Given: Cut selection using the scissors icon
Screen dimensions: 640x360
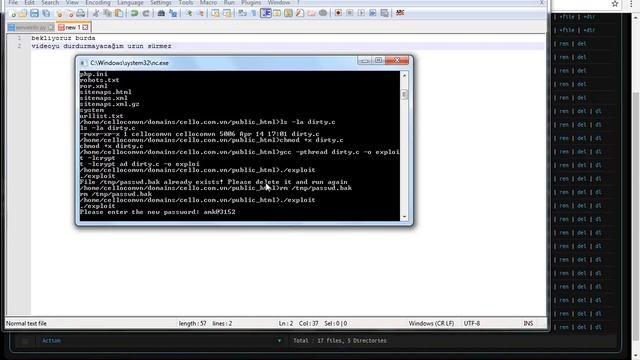Looking at the screenshot, I should [x=96, y=13].
